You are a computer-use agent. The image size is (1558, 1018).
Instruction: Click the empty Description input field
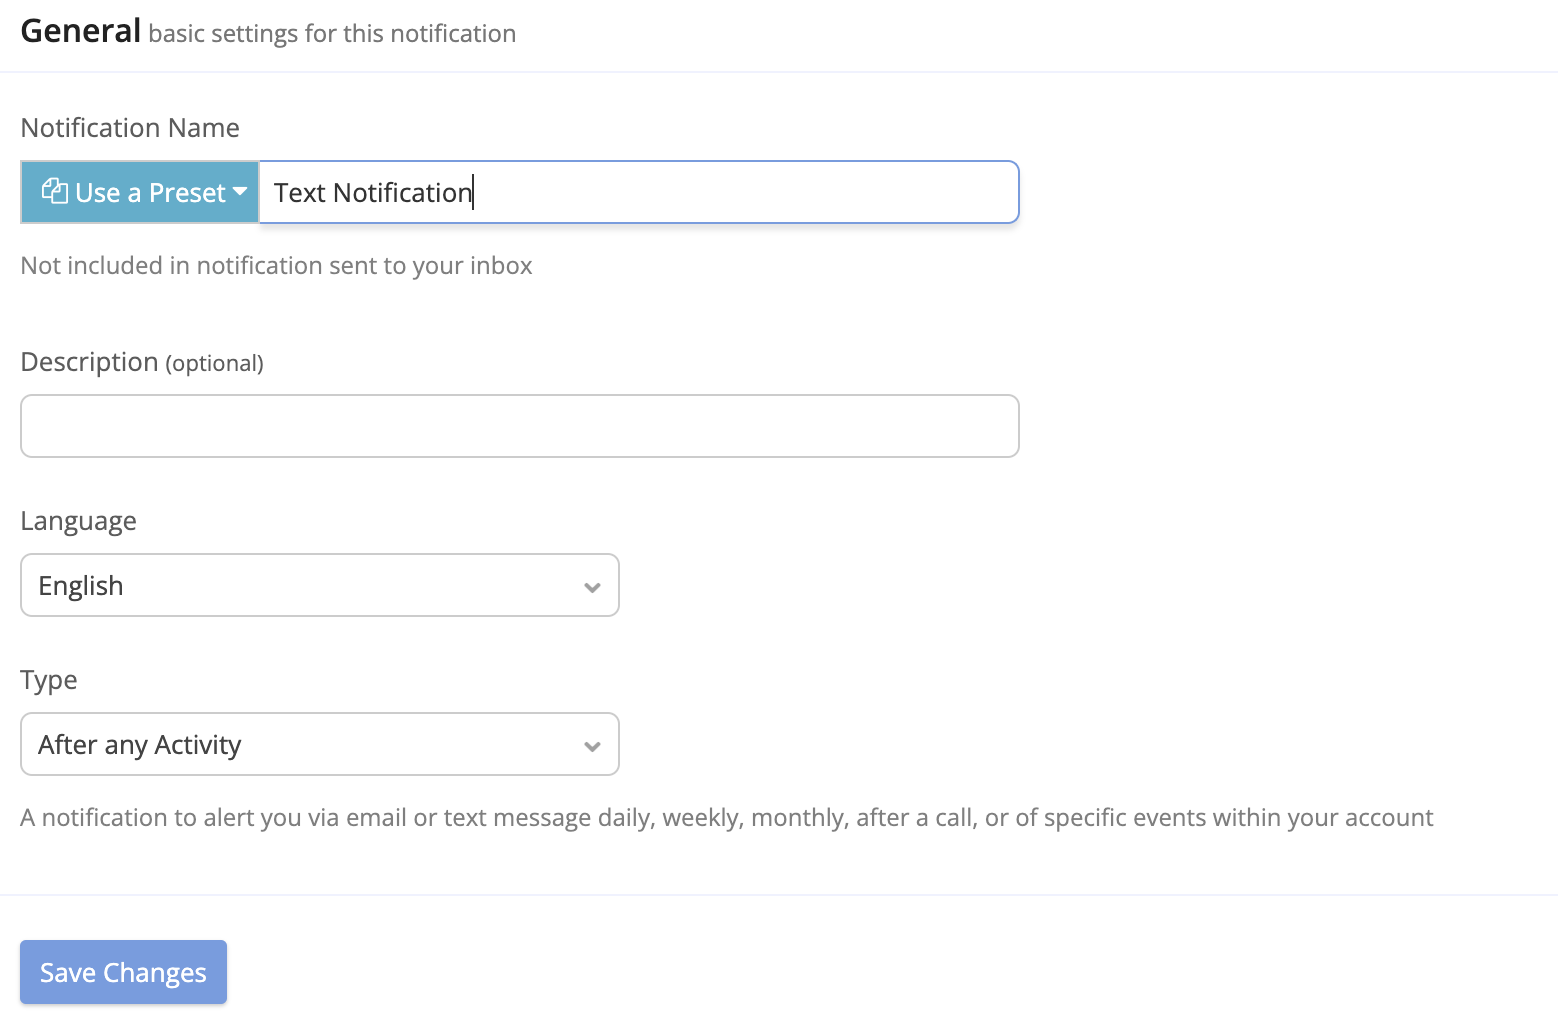pos(519,426)
